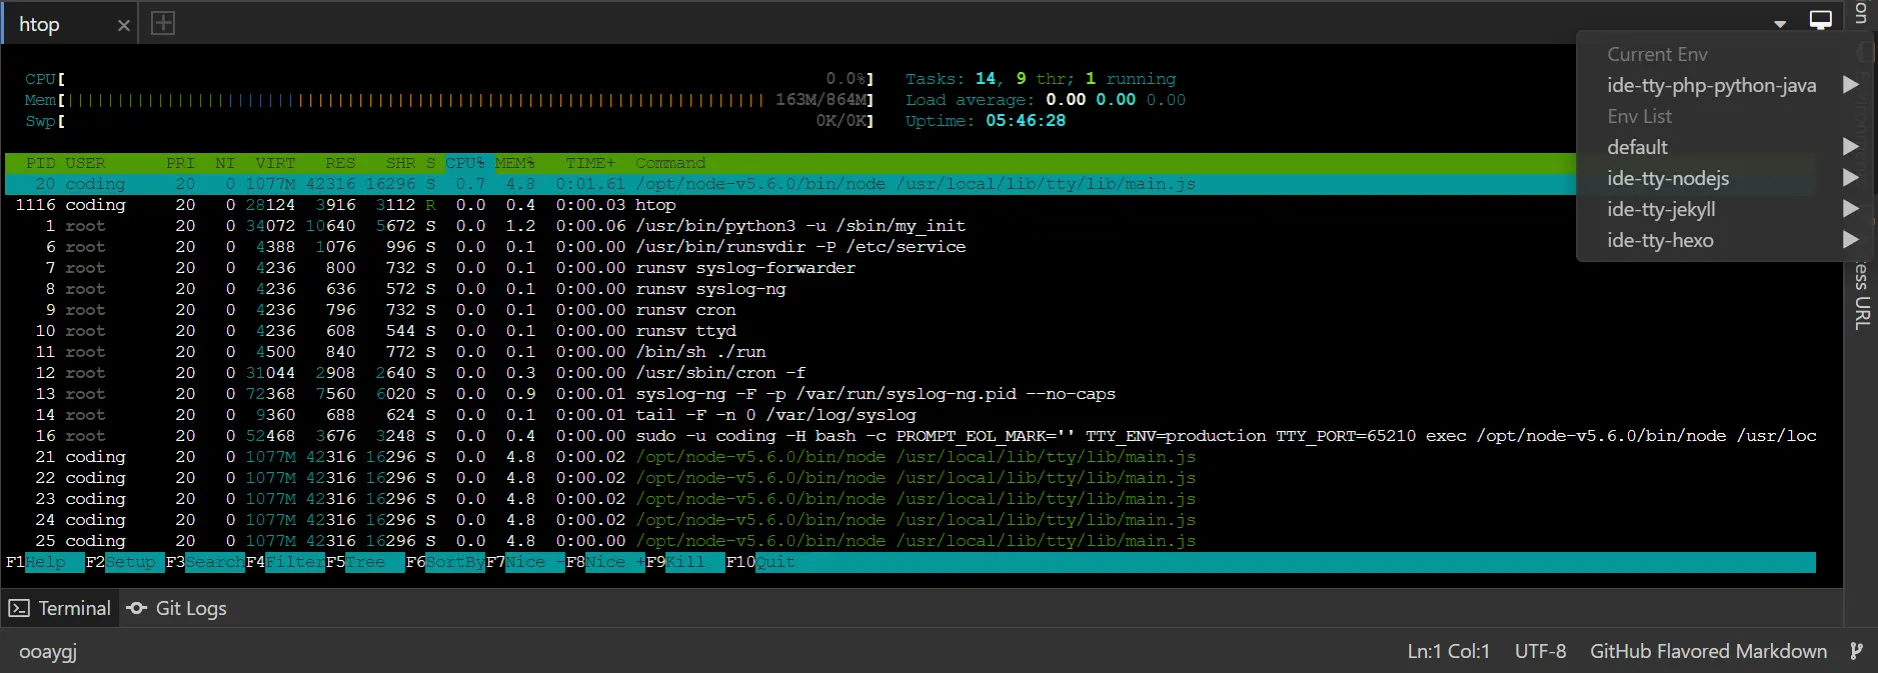
Task: Select the /usr/sbin/cron -f row
Action: tap(910, 373)
